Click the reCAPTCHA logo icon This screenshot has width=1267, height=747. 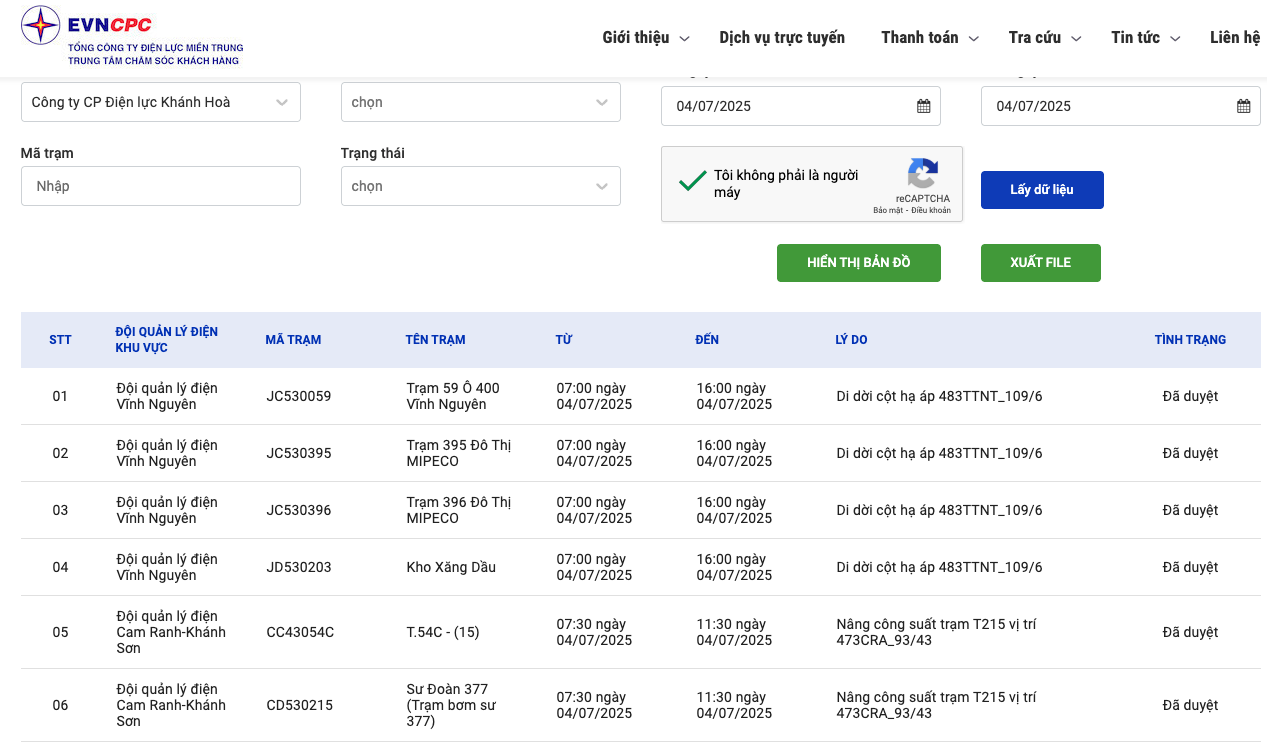coord(922,174)
